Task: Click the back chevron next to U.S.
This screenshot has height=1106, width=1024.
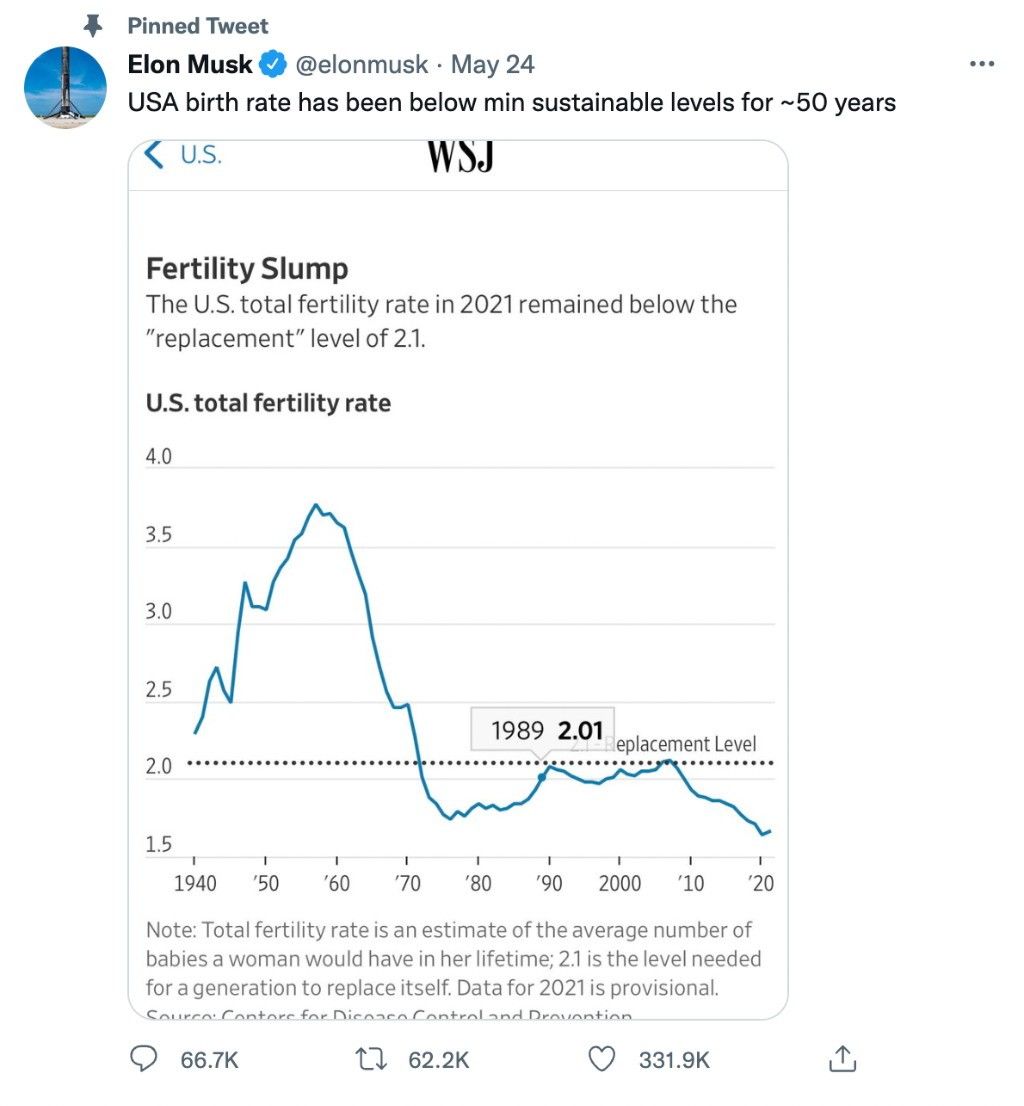Action: [x=155, y=156]
